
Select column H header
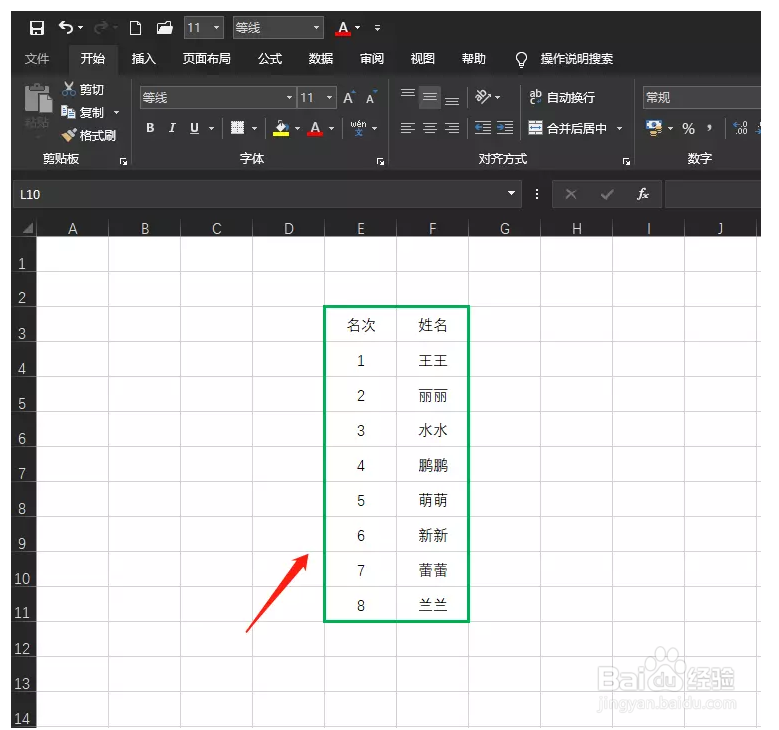[576, 229]
